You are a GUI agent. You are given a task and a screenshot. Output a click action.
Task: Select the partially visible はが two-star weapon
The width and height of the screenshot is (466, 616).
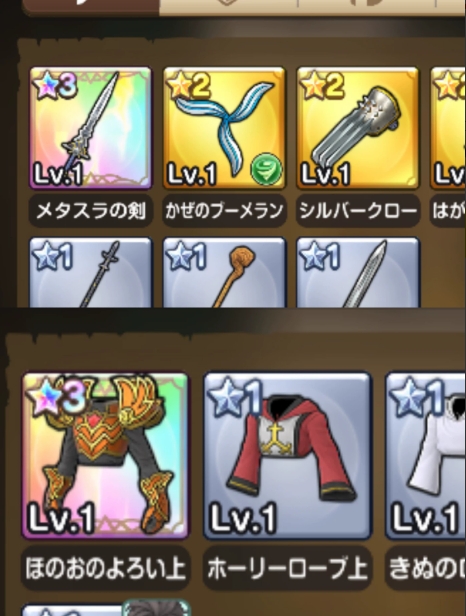[448, 128]
